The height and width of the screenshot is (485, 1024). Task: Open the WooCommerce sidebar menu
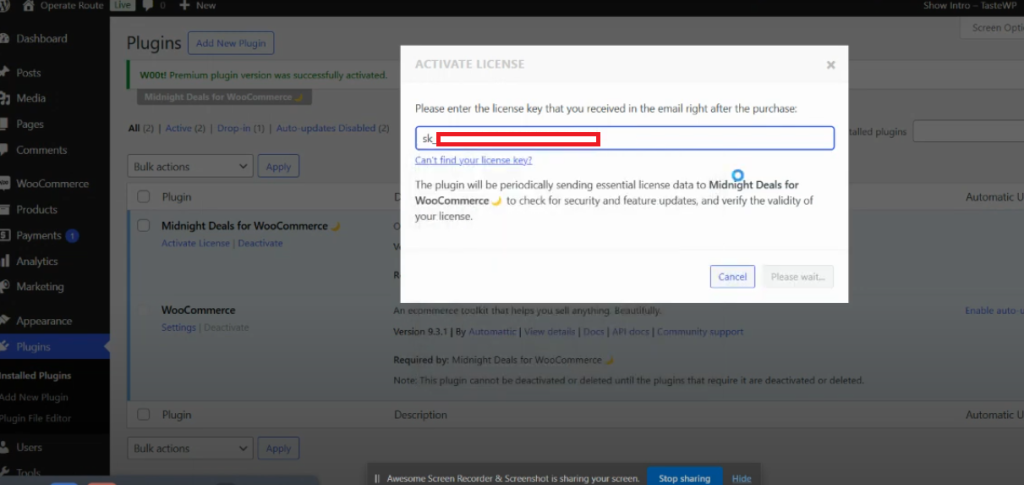[x=52, y=184]
